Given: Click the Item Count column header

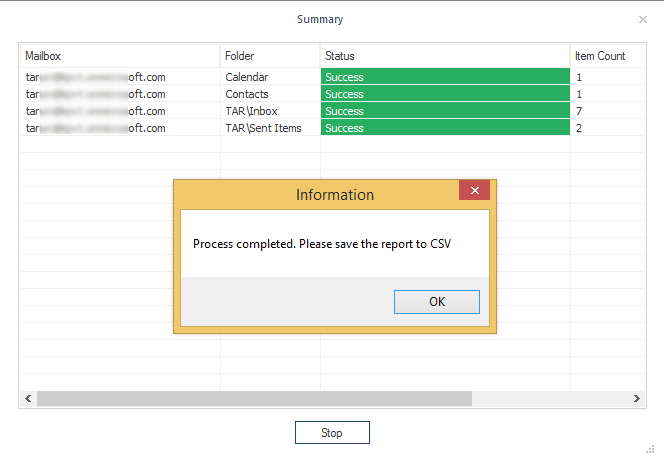Looking at the screenshot, I should coord(608,56).
